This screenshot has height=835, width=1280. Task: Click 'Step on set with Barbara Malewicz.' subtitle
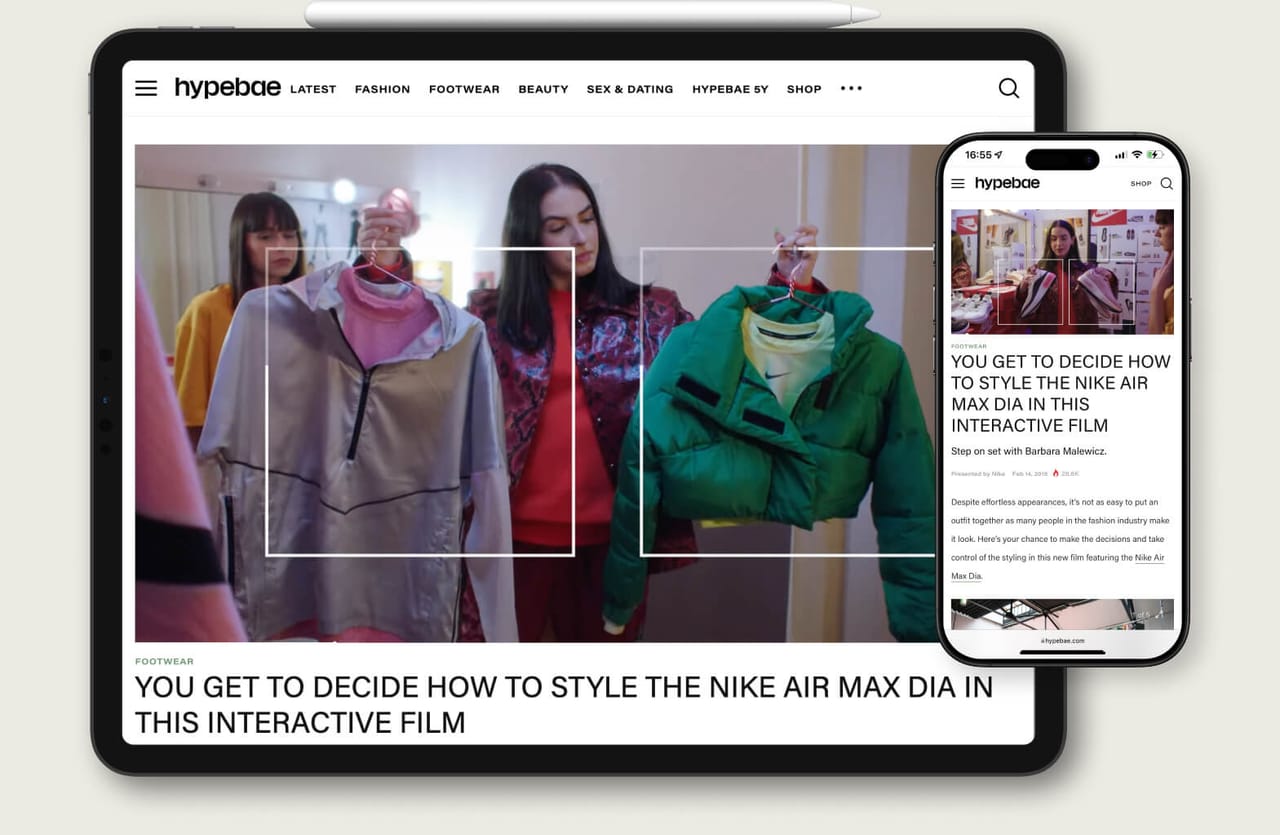(1028, 451)
